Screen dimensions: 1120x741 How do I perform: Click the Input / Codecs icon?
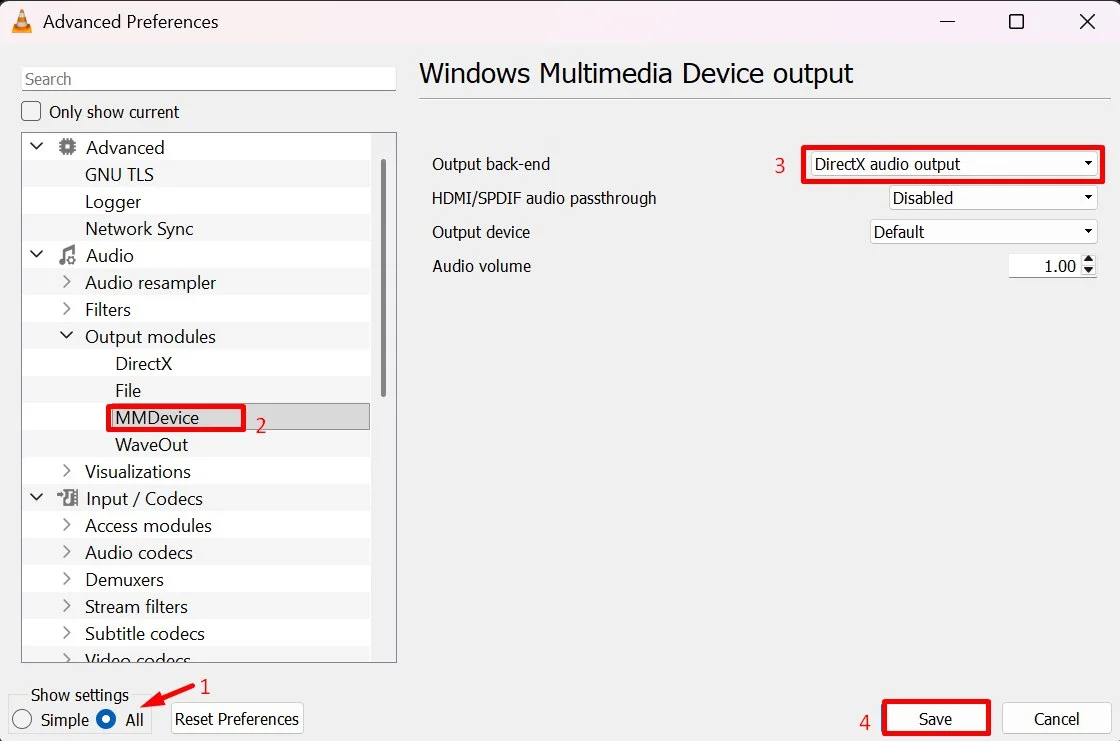(68, 498)
